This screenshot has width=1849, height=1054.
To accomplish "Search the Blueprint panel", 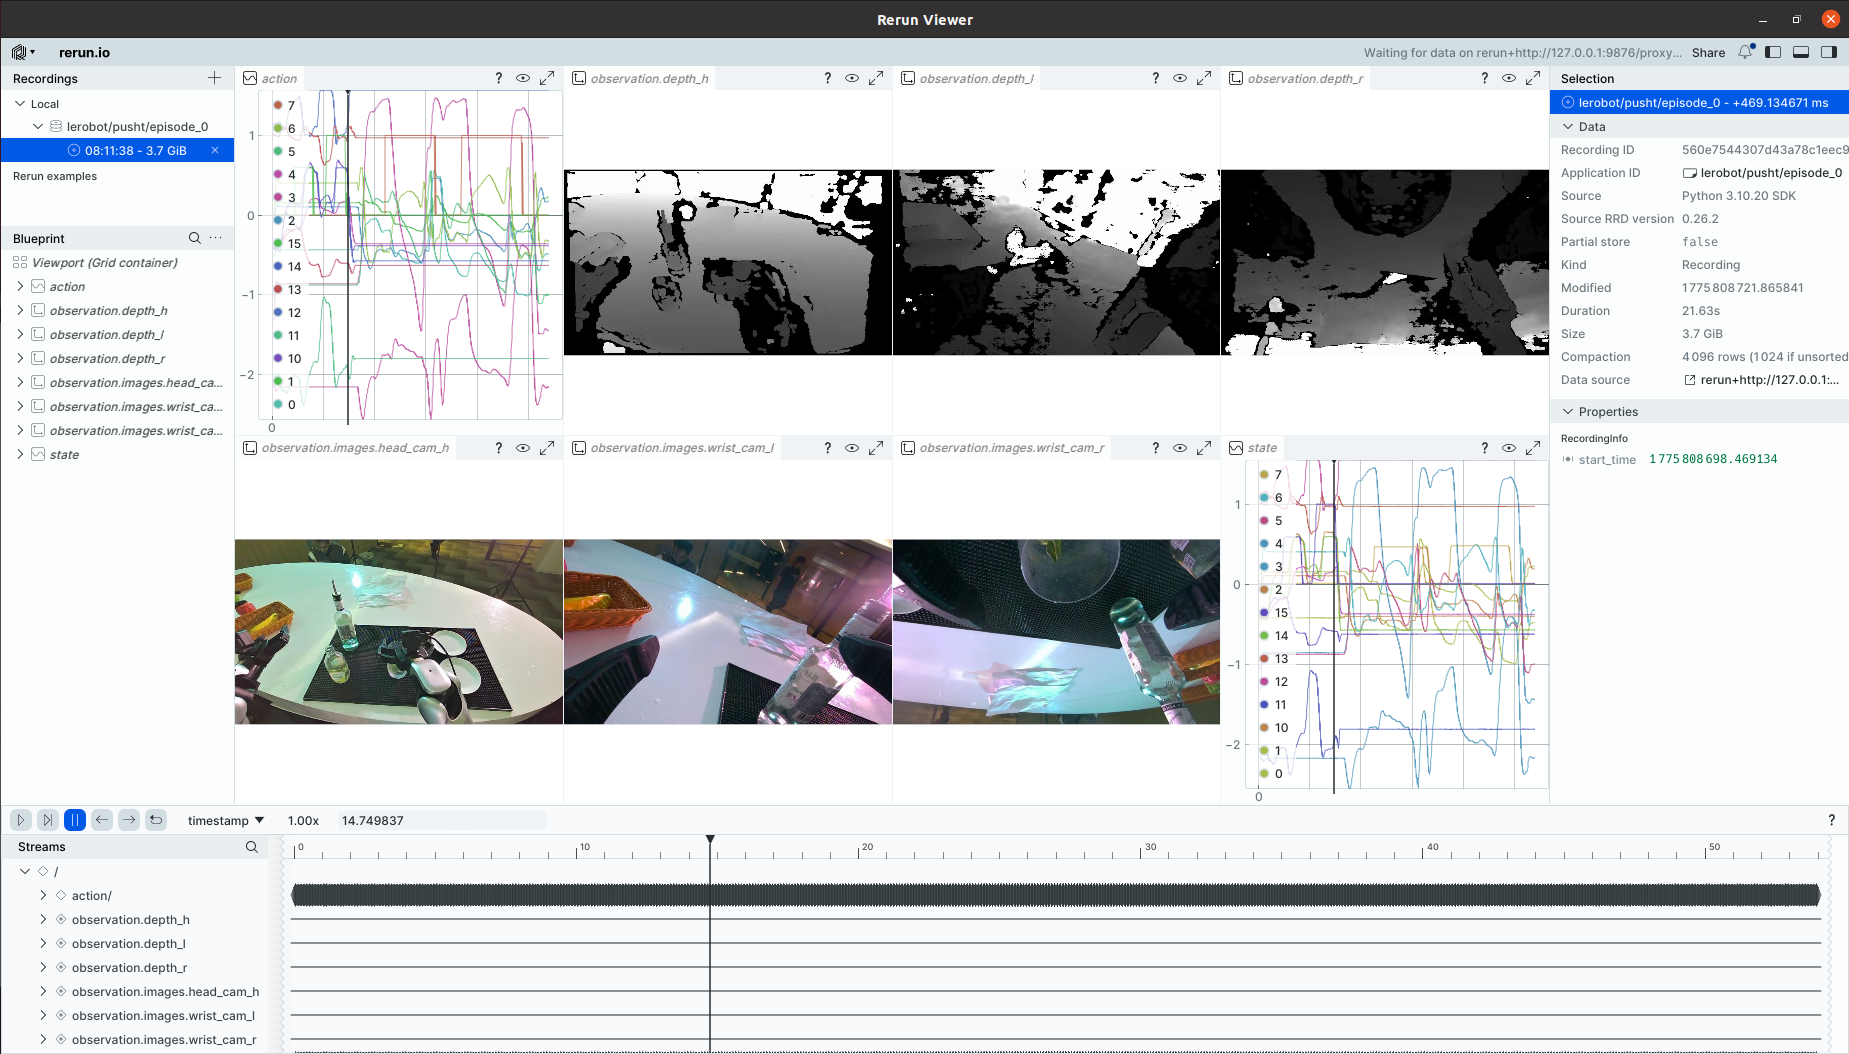I will (x=195, y=238).
